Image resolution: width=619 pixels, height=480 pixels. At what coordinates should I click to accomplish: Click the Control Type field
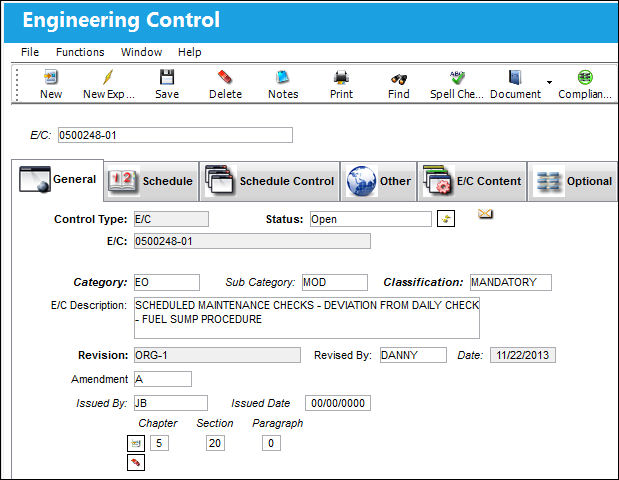(x=171, y=219)
